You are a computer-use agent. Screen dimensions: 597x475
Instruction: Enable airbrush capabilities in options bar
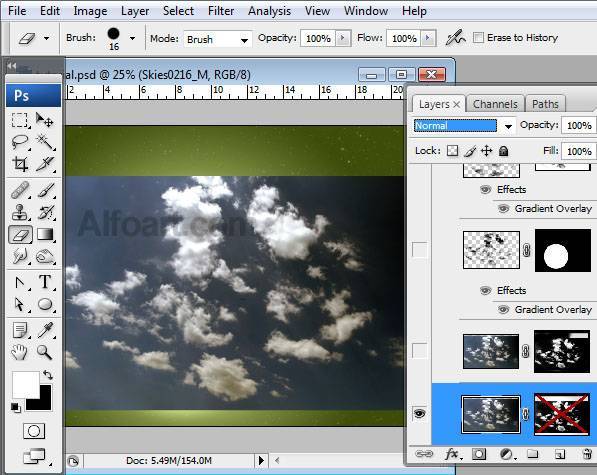pos(456,38)
